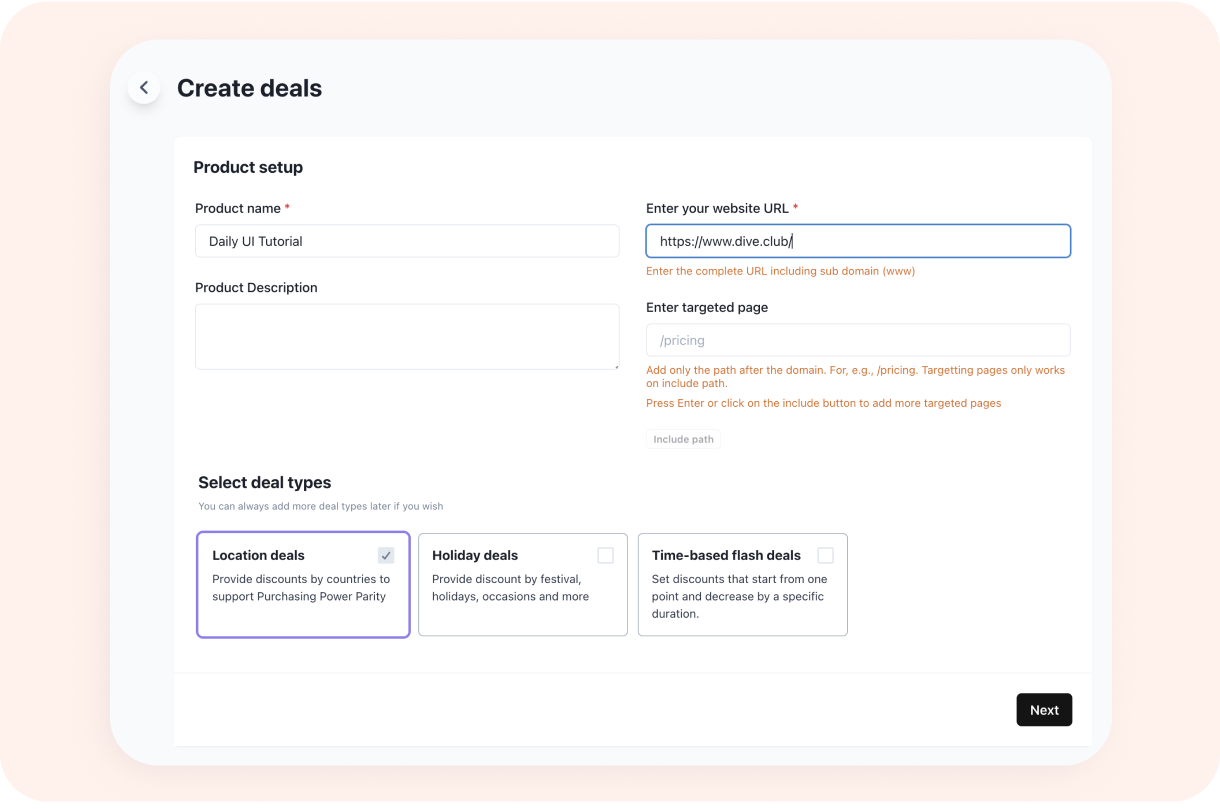Click the Include path button

(683, 439)
